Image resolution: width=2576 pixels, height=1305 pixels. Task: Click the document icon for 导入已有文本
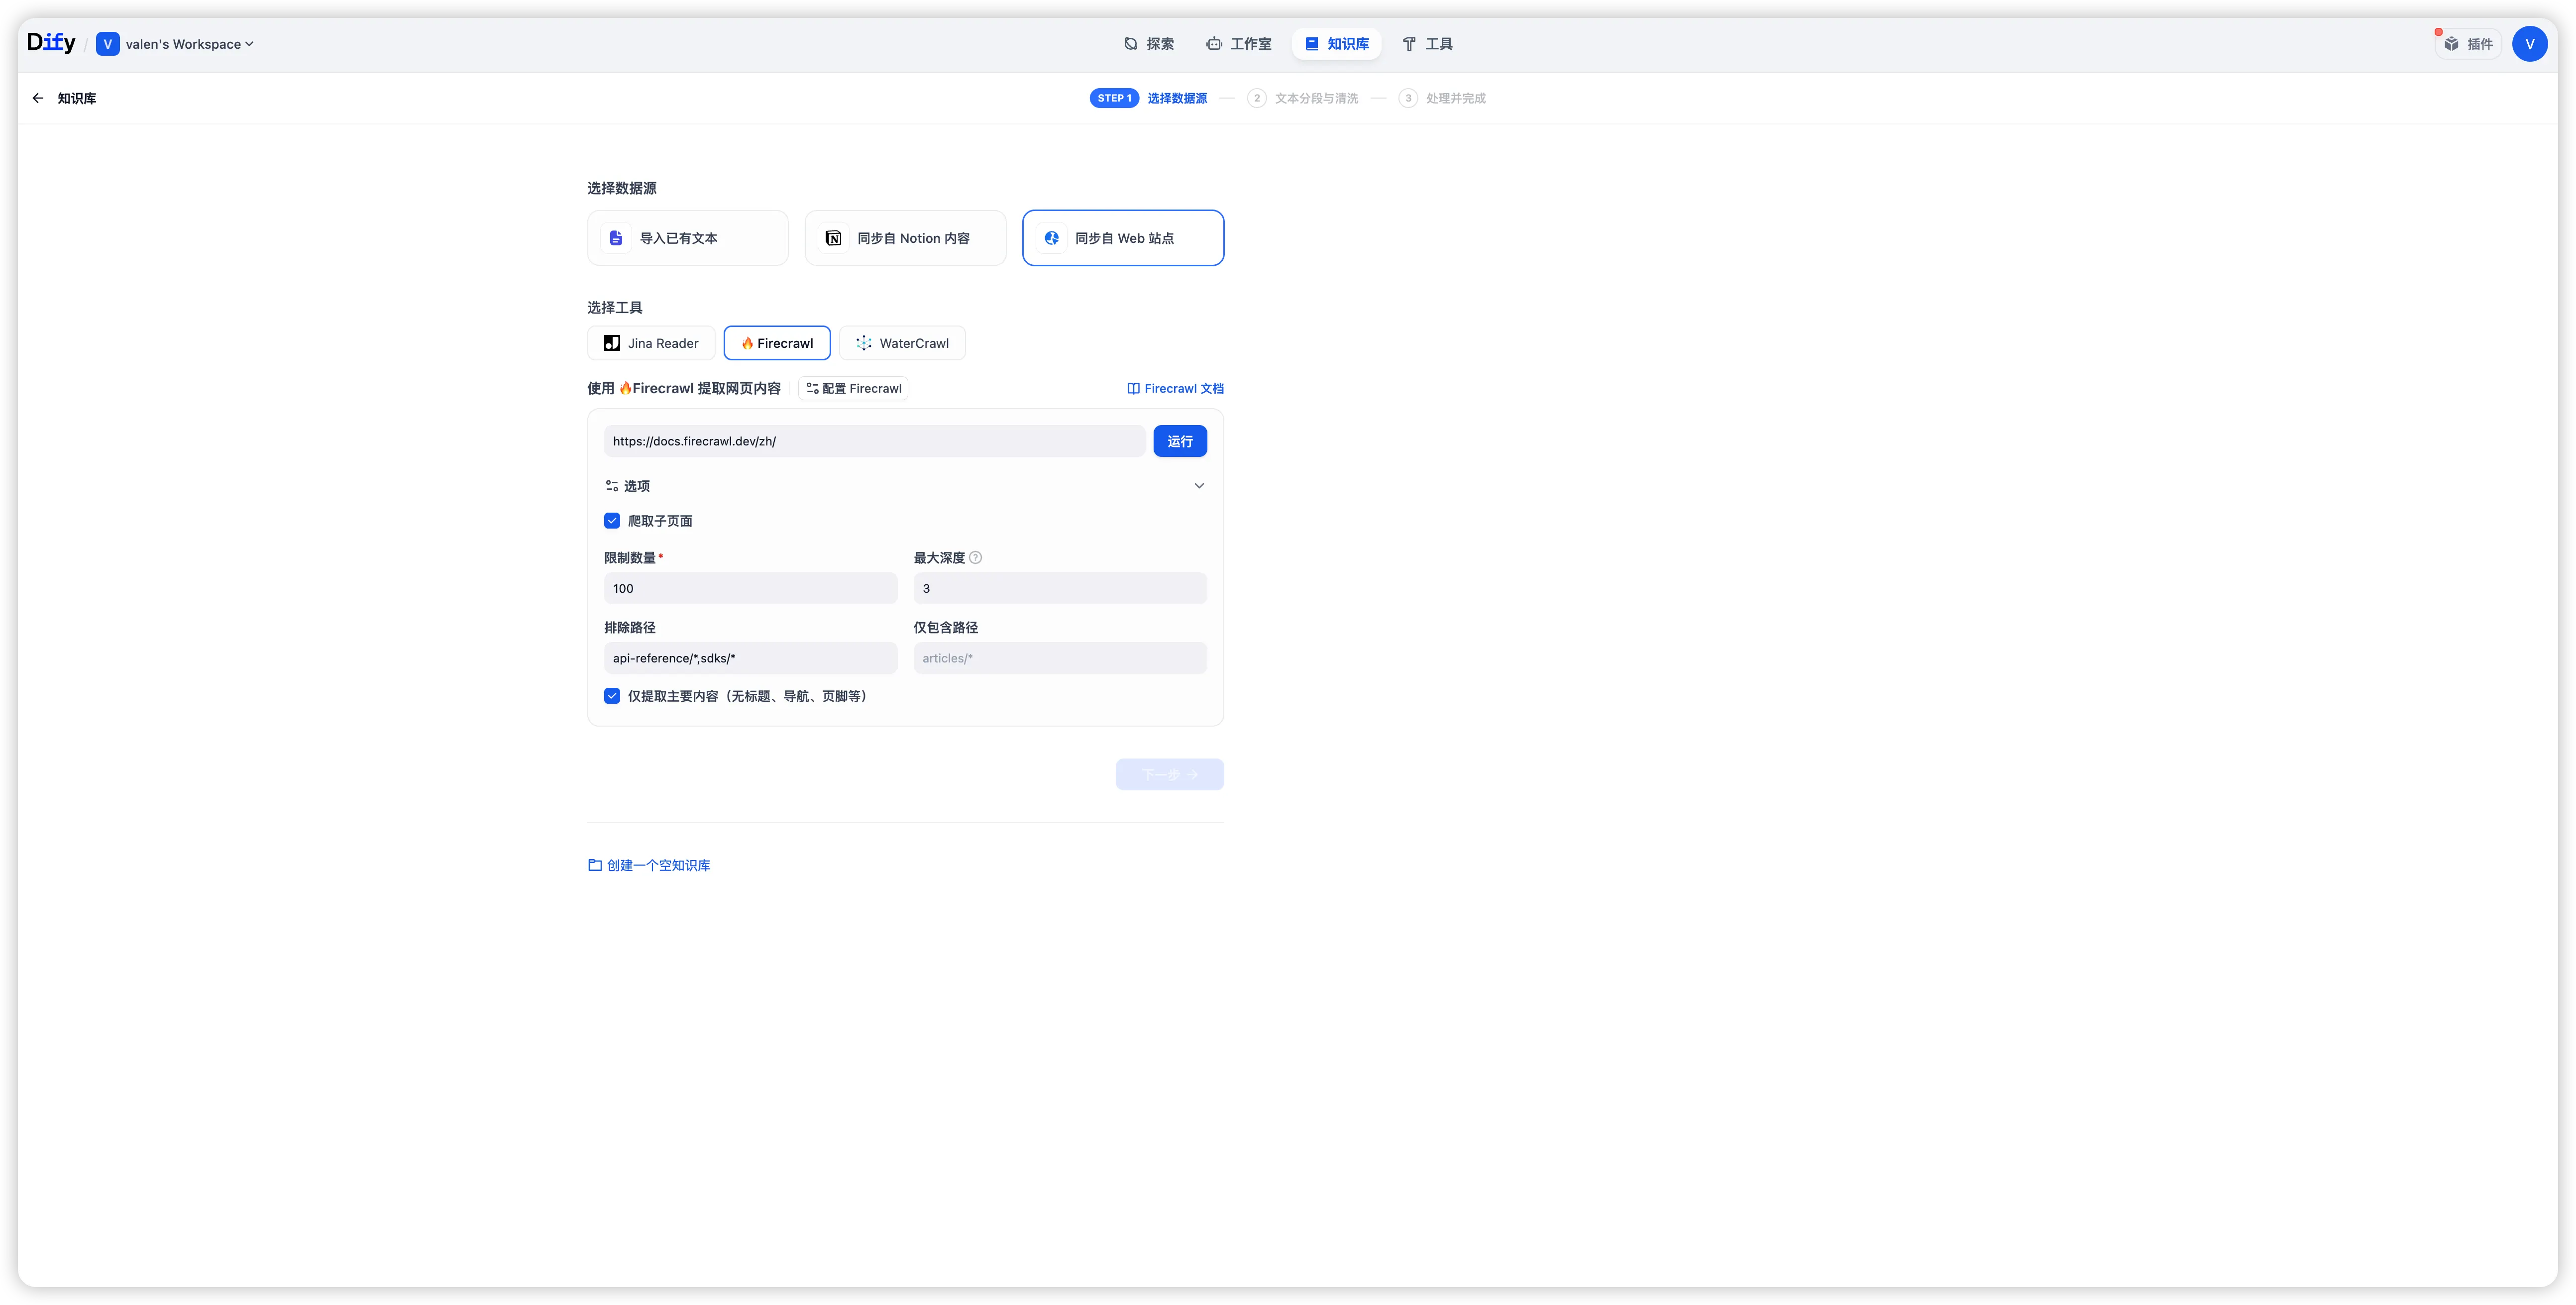point(616,238)
